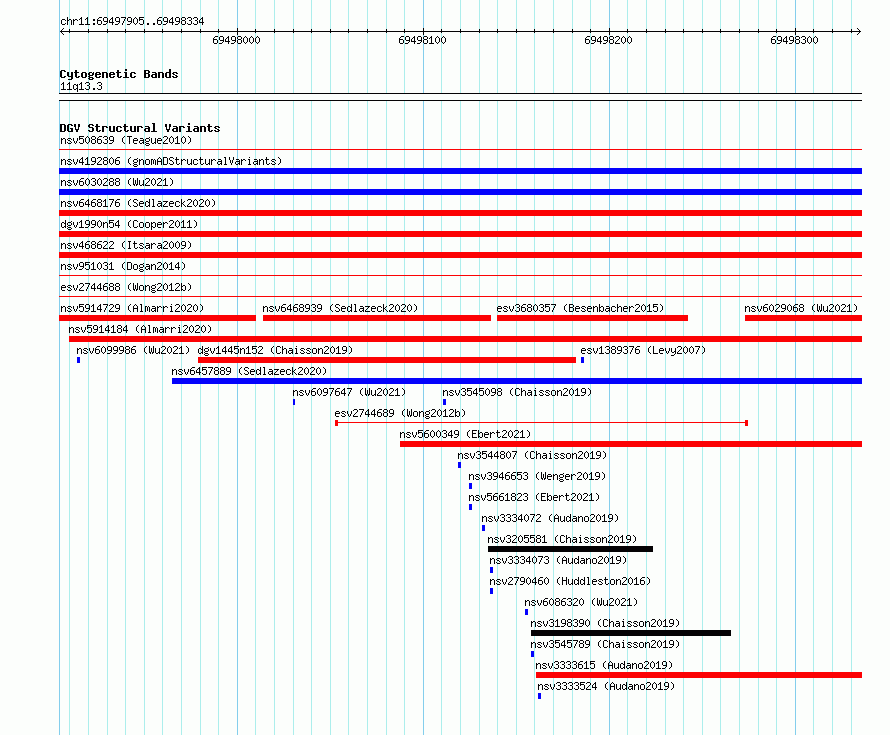Click the nsv6468176 (Sedlazeck2020) label
This screenshot has height=735, width=890.
(x=138, y=203)
